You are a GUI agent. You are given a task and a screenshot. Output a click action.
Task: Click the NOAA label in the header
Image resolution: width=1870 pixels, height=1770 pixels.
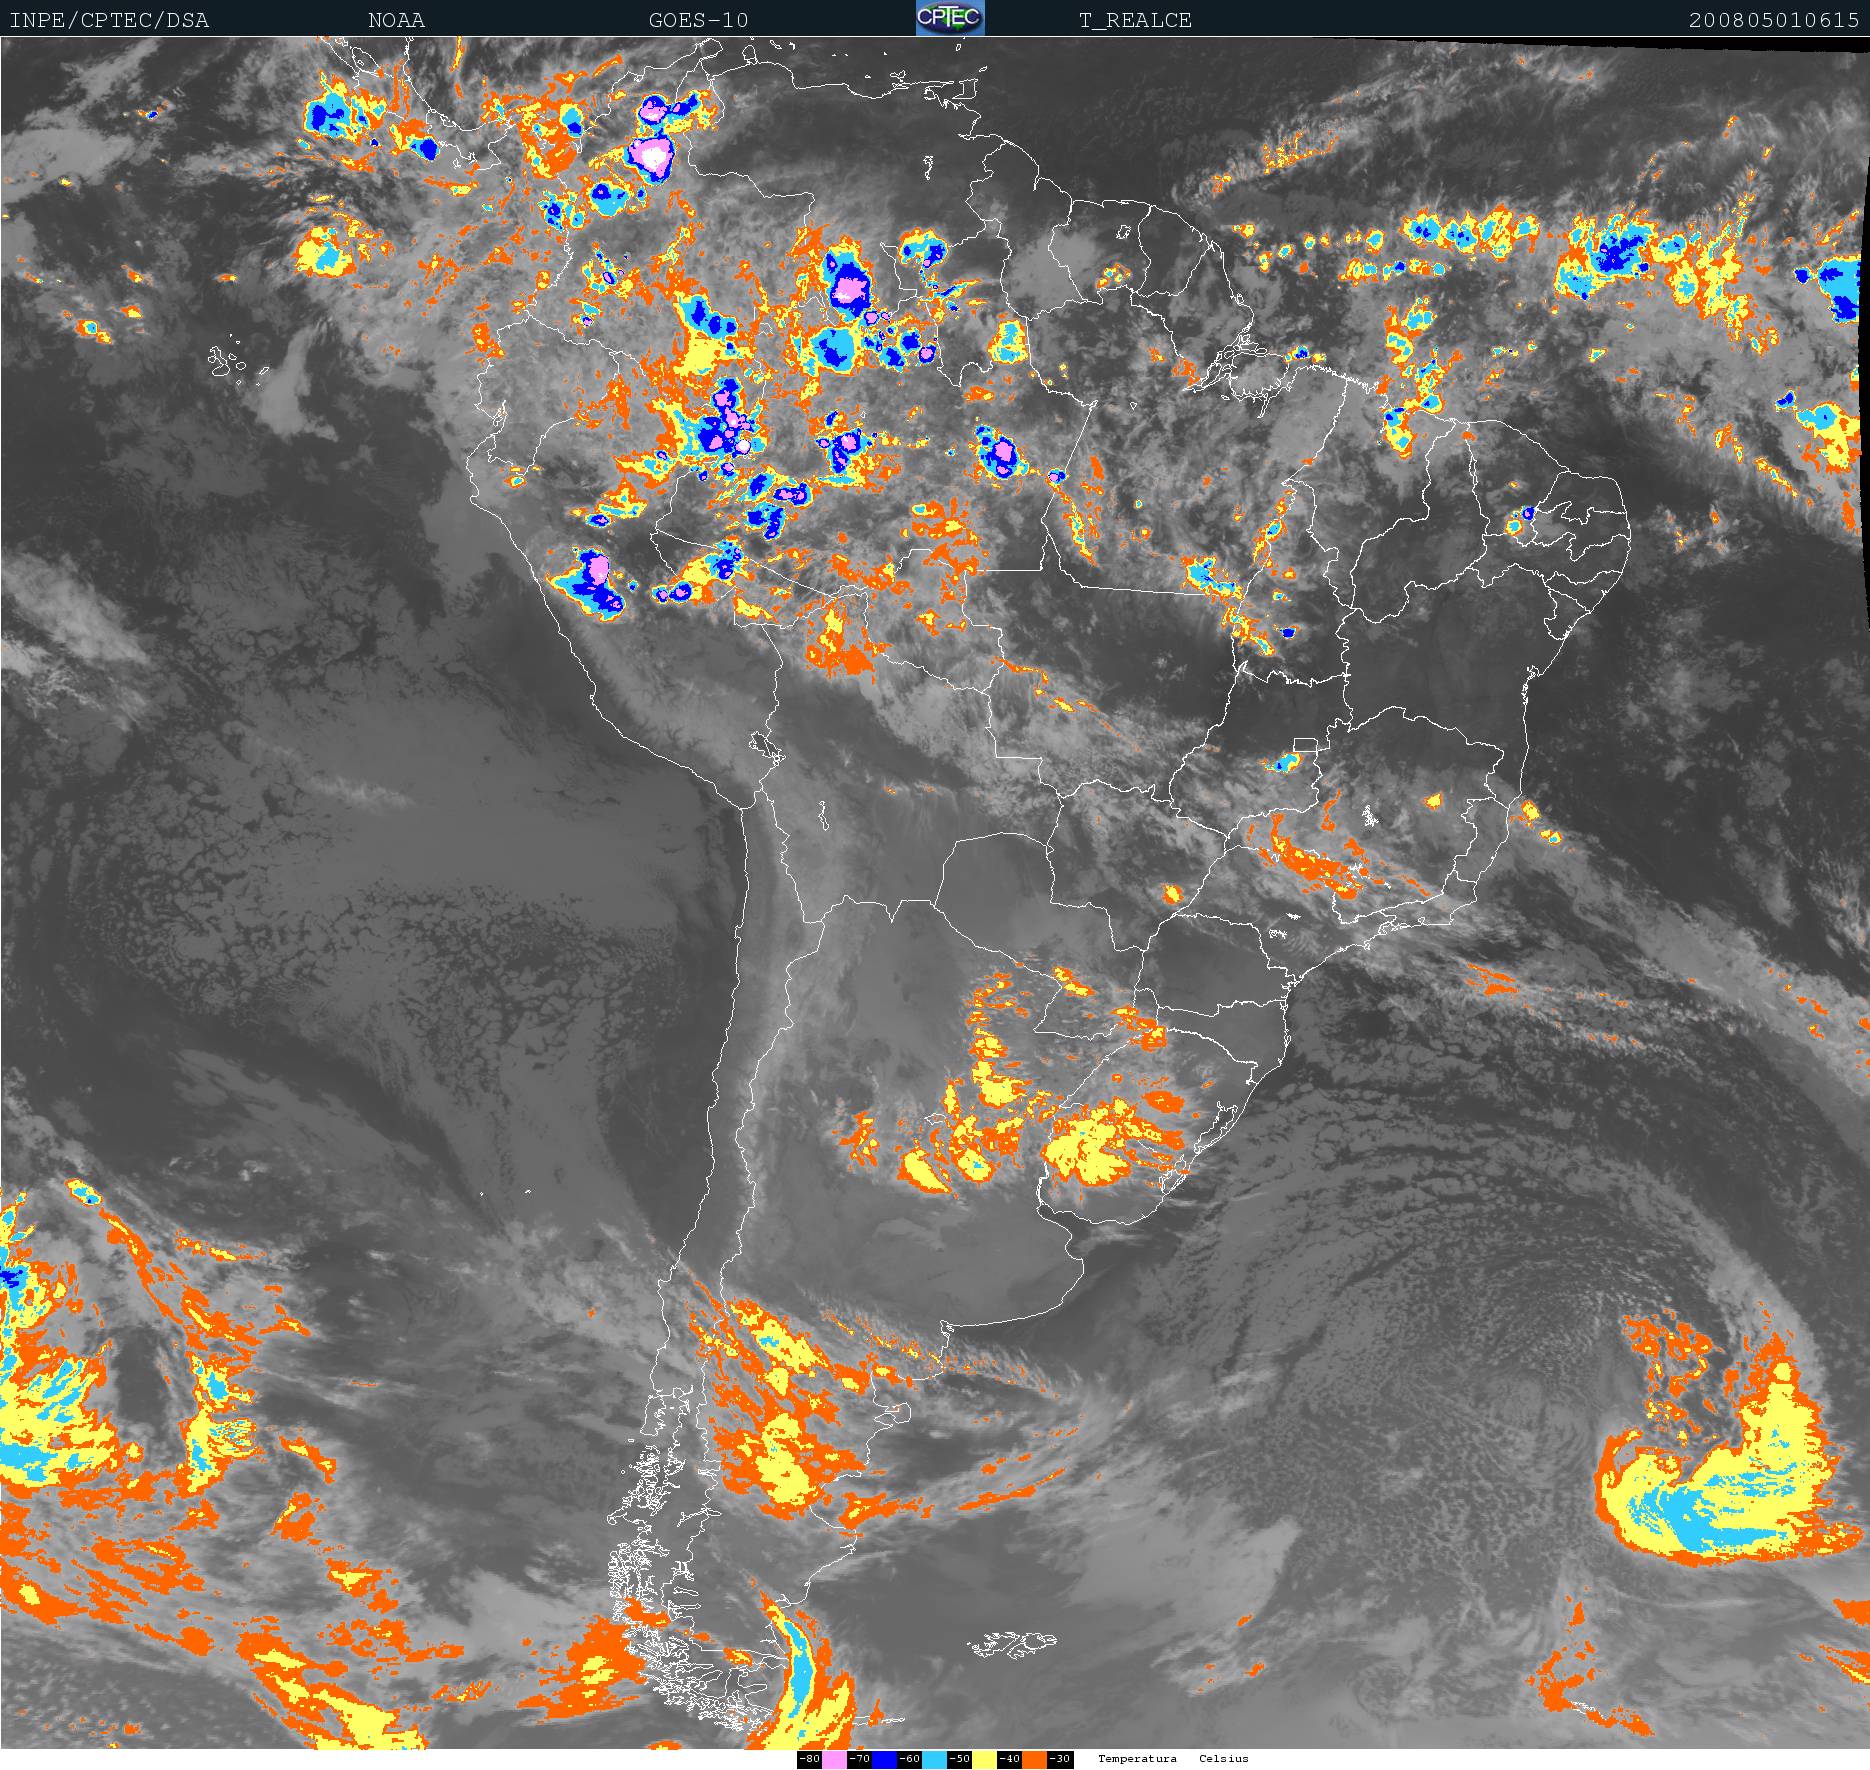click(396, 20)
